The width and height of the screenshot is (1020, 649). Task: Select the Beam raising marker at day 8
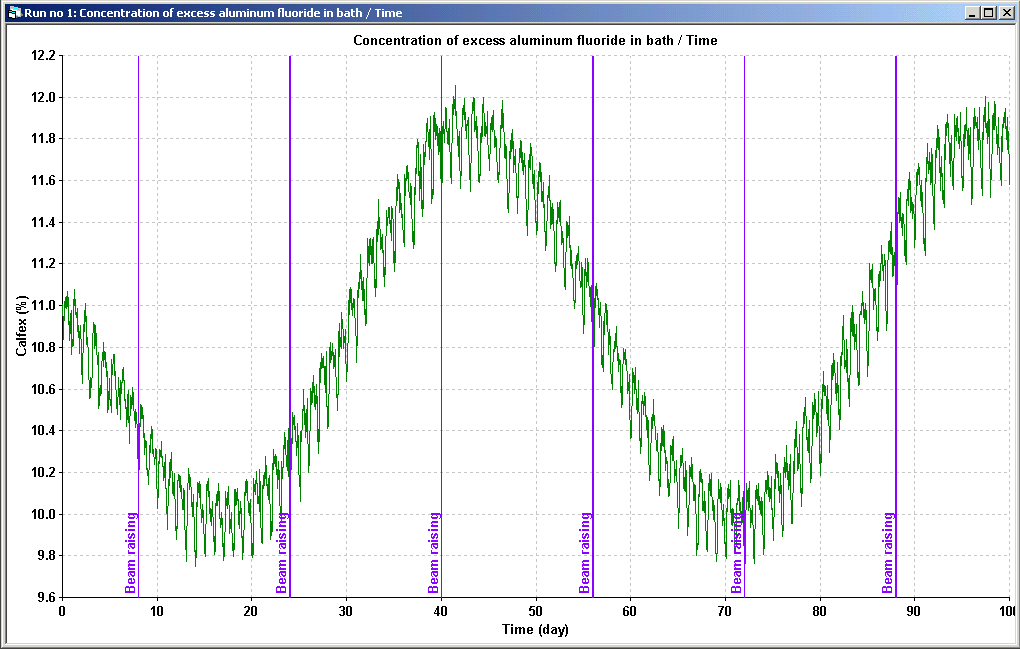click(131, 553)
